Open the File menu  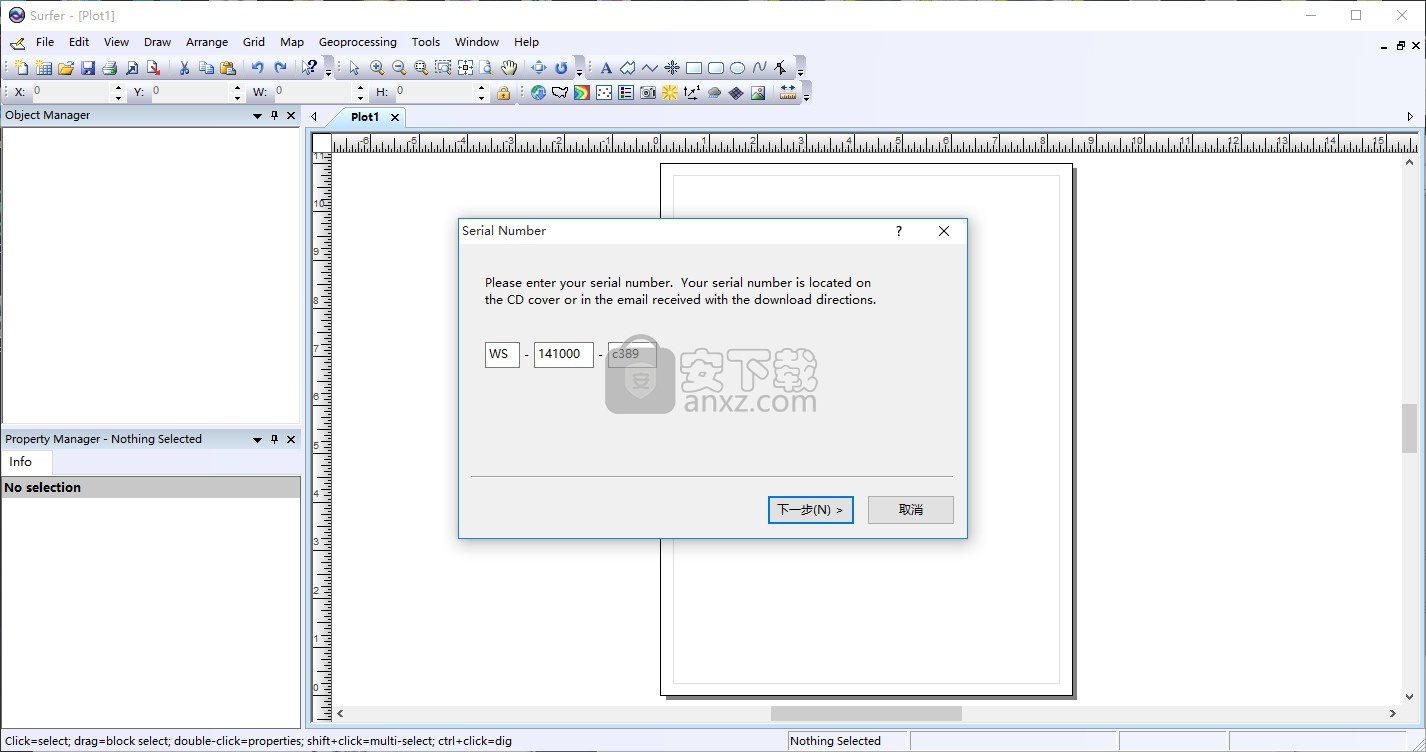tap(45, 42)
